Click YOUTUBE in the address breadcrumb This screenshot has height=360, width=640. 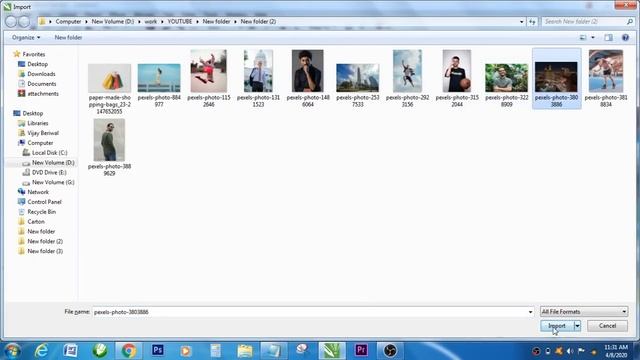[x=180, y=22]
